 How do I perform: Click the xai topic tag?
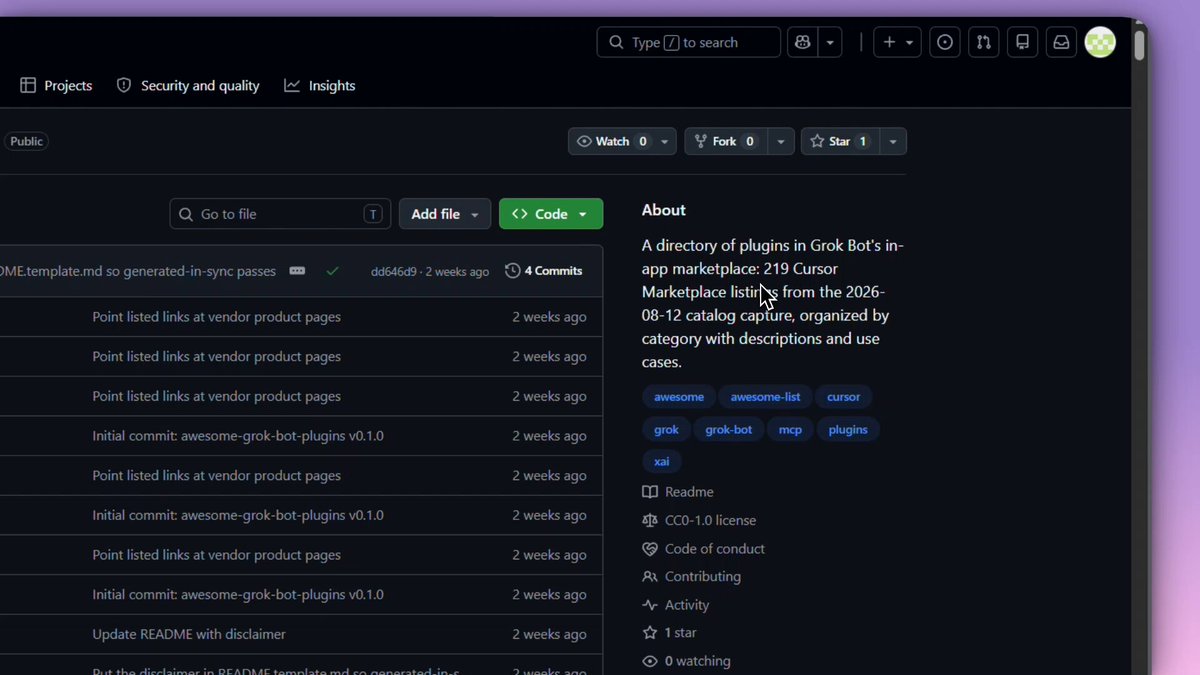(x=662, y=462)
